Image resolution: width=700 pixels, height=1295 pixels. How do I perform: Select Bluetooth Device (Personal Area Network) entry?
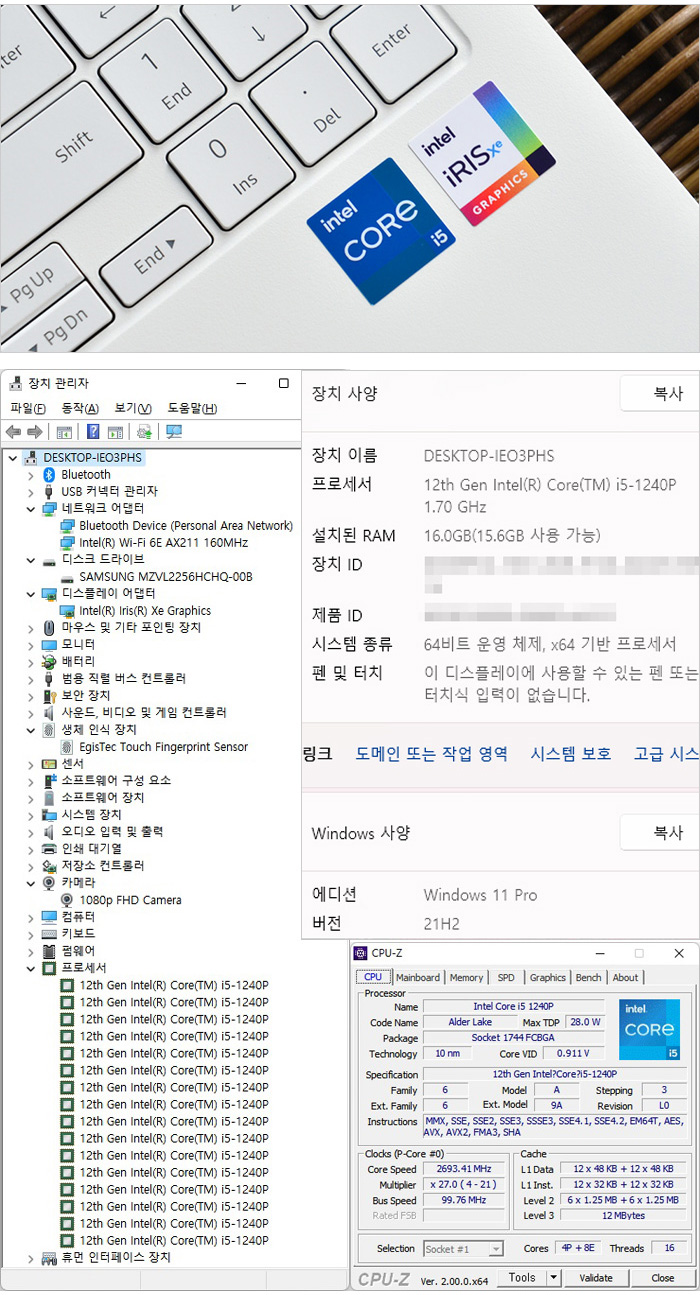(186, 526)
